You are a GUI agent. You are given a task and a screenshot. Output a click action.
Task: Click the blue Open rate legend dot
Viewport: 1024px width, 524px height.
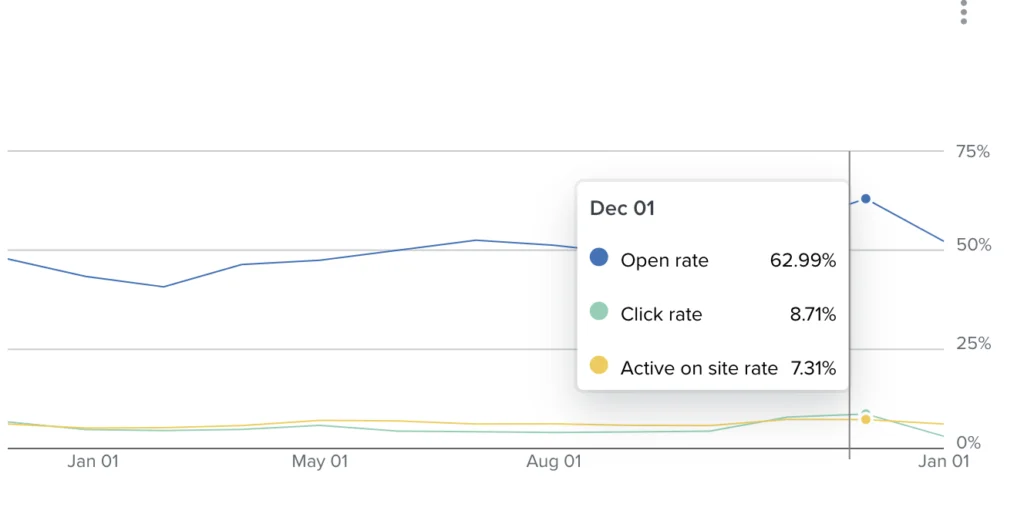599,258
